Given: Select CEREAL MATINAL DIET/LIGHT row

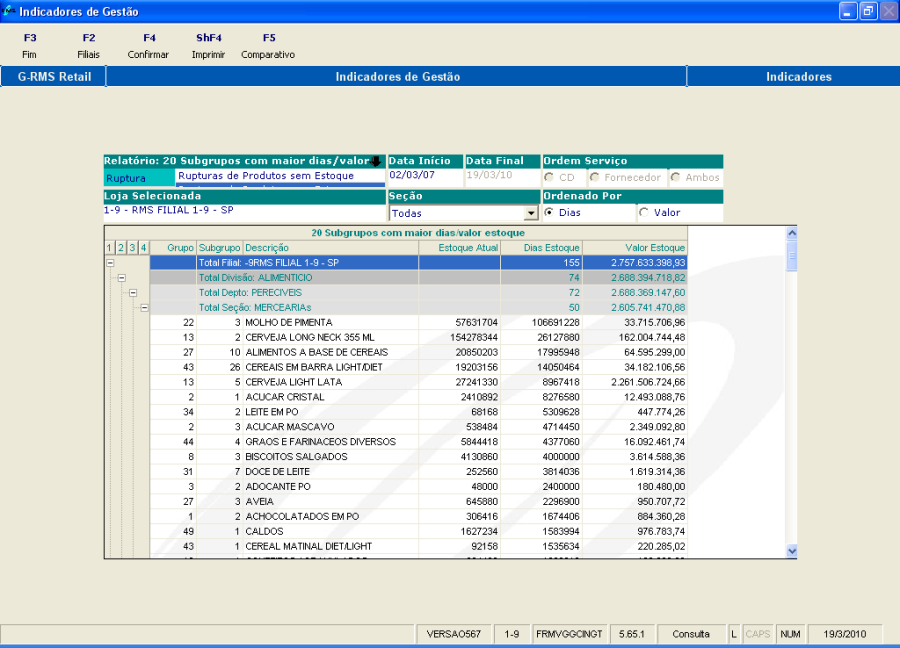Looking at the screenshot, I should pyautogui.click(x=418, y=546).
